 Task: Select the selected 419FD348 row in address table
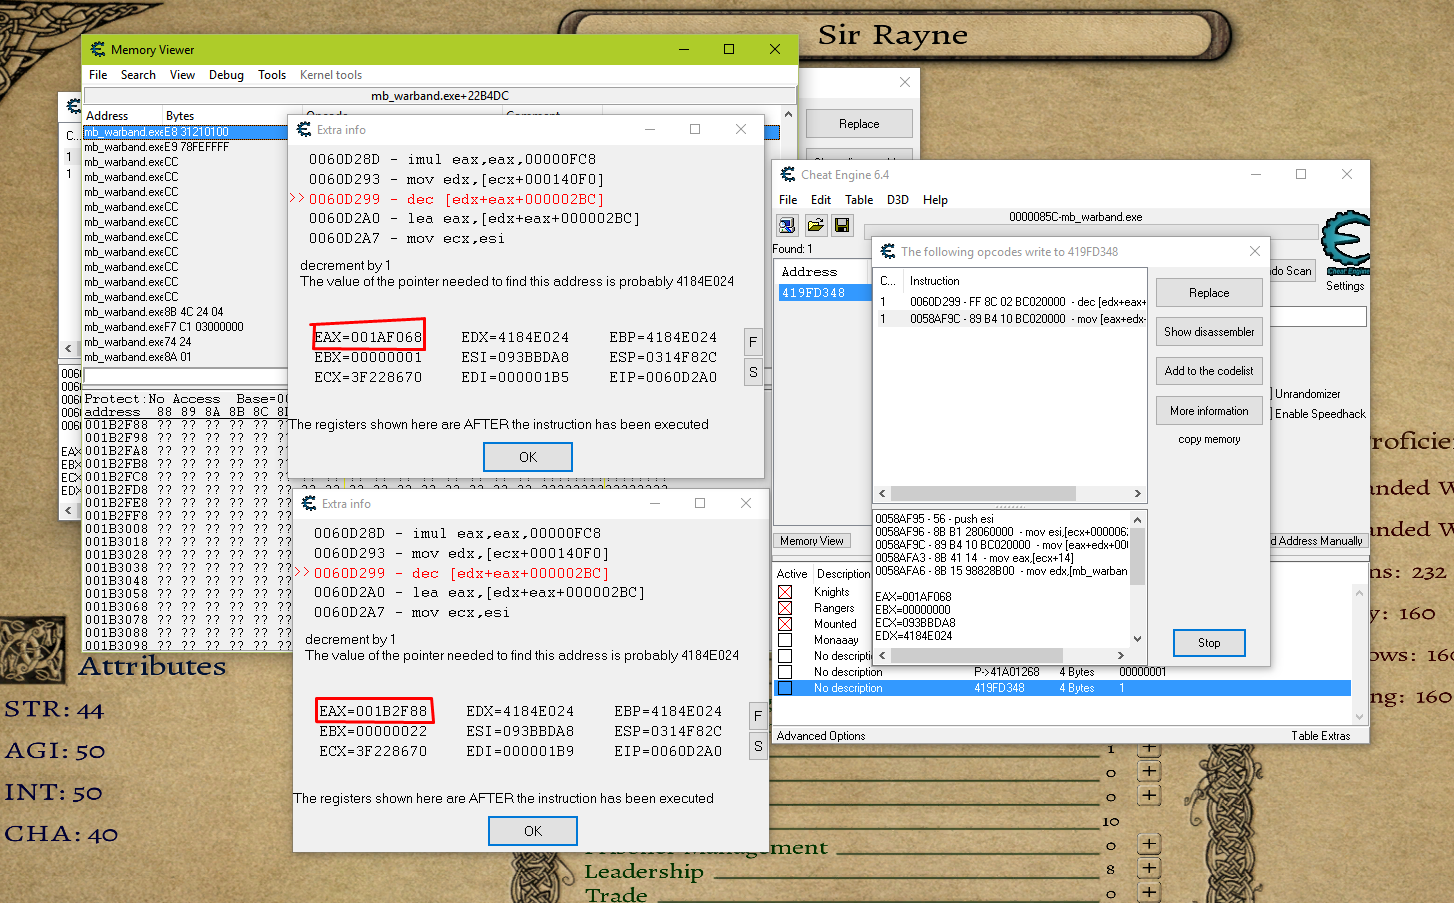[1064, 688]
